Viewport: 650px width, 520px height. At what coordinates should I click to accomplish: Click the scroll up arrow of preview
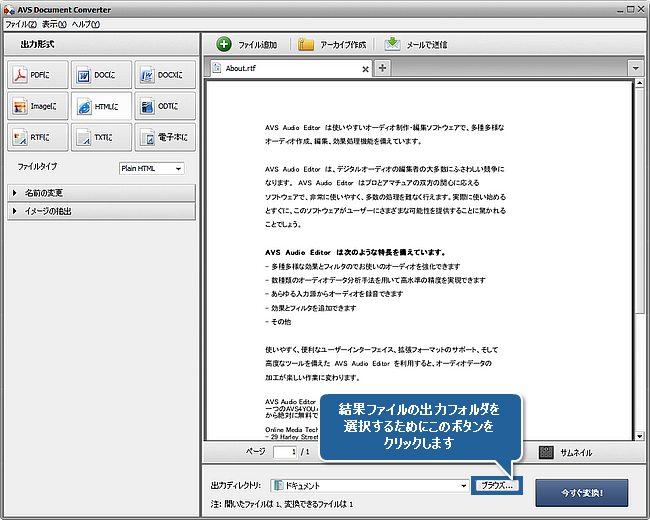[x=640, y=83]
